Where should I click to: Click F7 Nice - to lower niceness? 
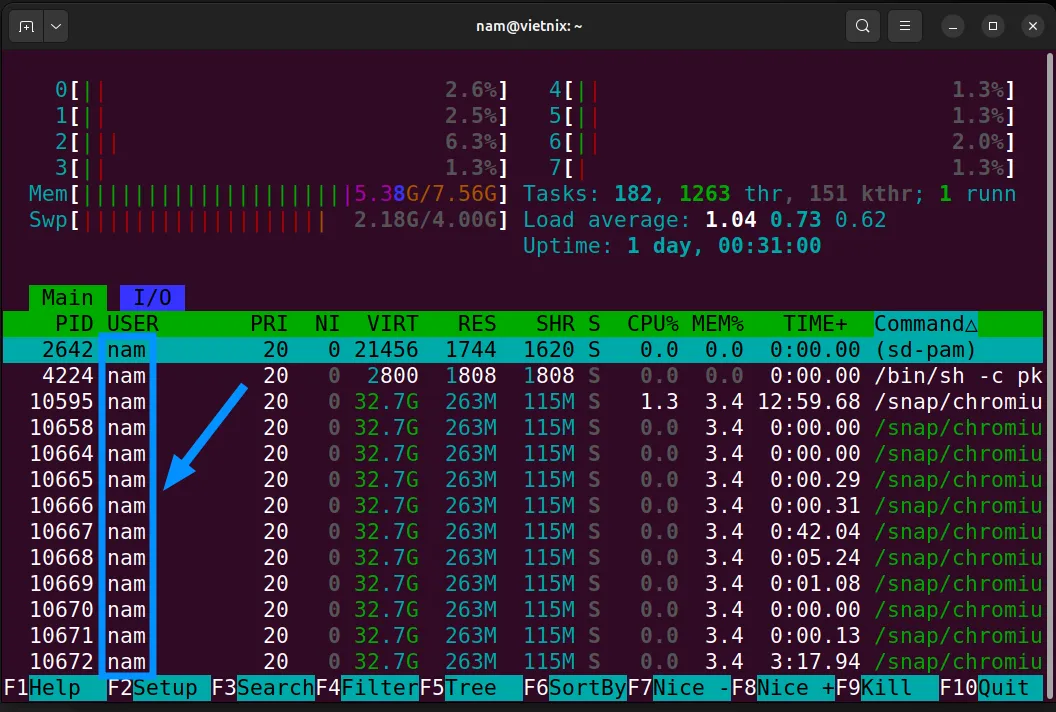[679, 688]
